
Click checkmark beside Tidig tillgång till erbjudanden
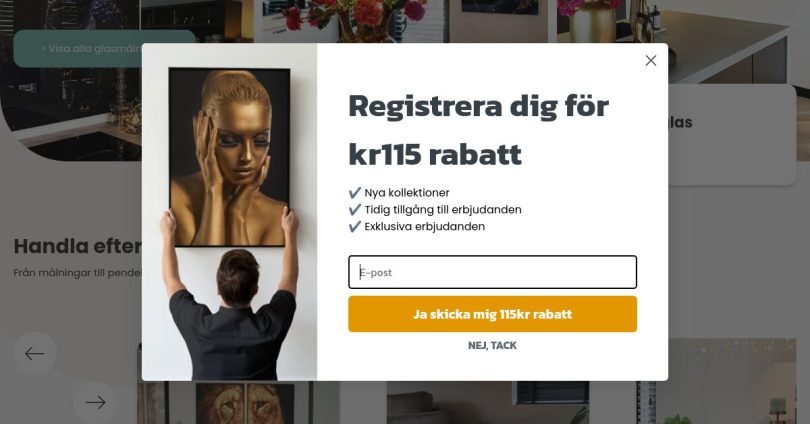354,210
